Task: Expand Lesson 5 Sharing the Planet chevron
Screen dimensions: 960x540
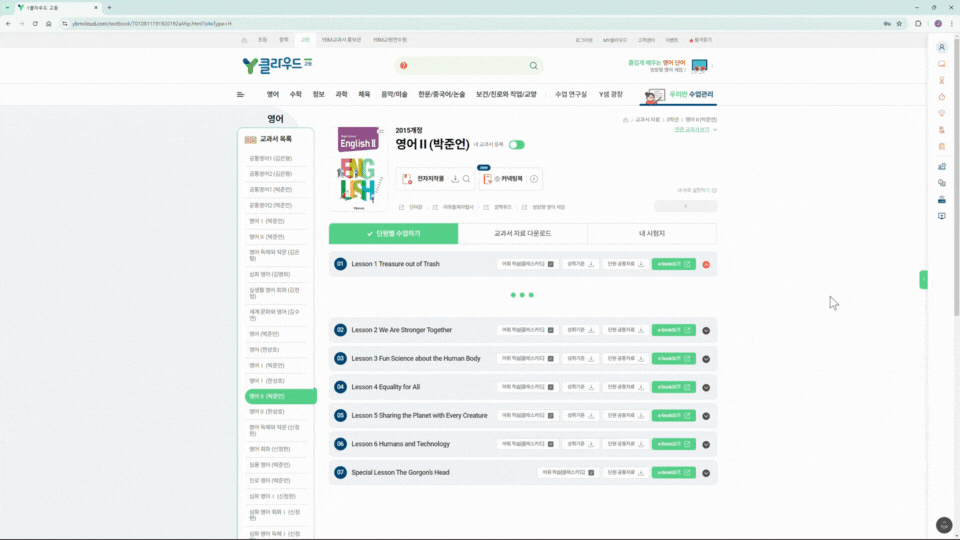Action: (x=706, y=416)
